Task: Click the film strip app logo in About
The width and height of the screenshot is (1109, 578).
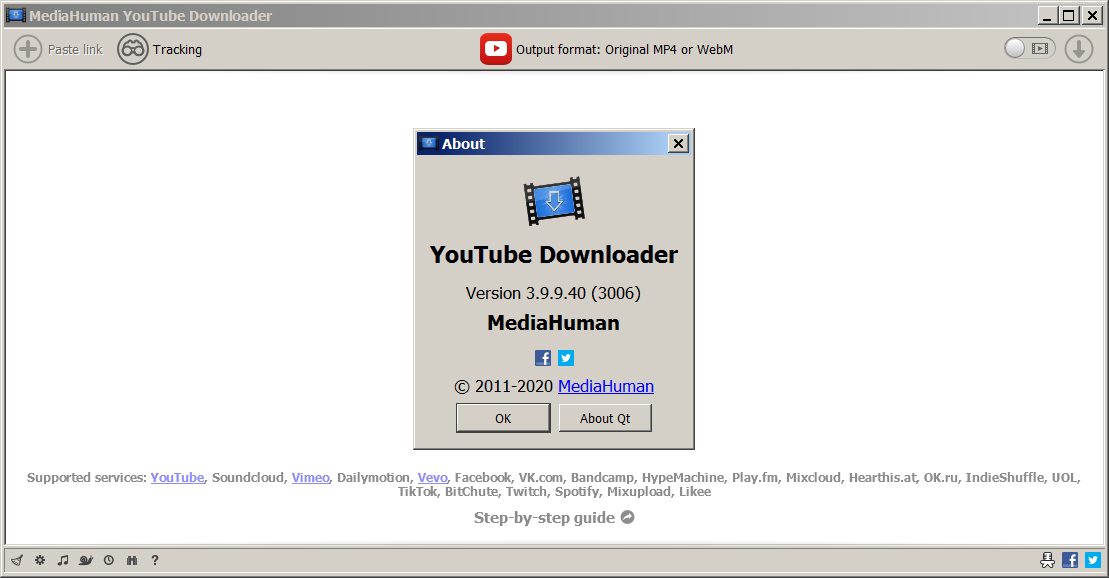Action: click(554, 201)
